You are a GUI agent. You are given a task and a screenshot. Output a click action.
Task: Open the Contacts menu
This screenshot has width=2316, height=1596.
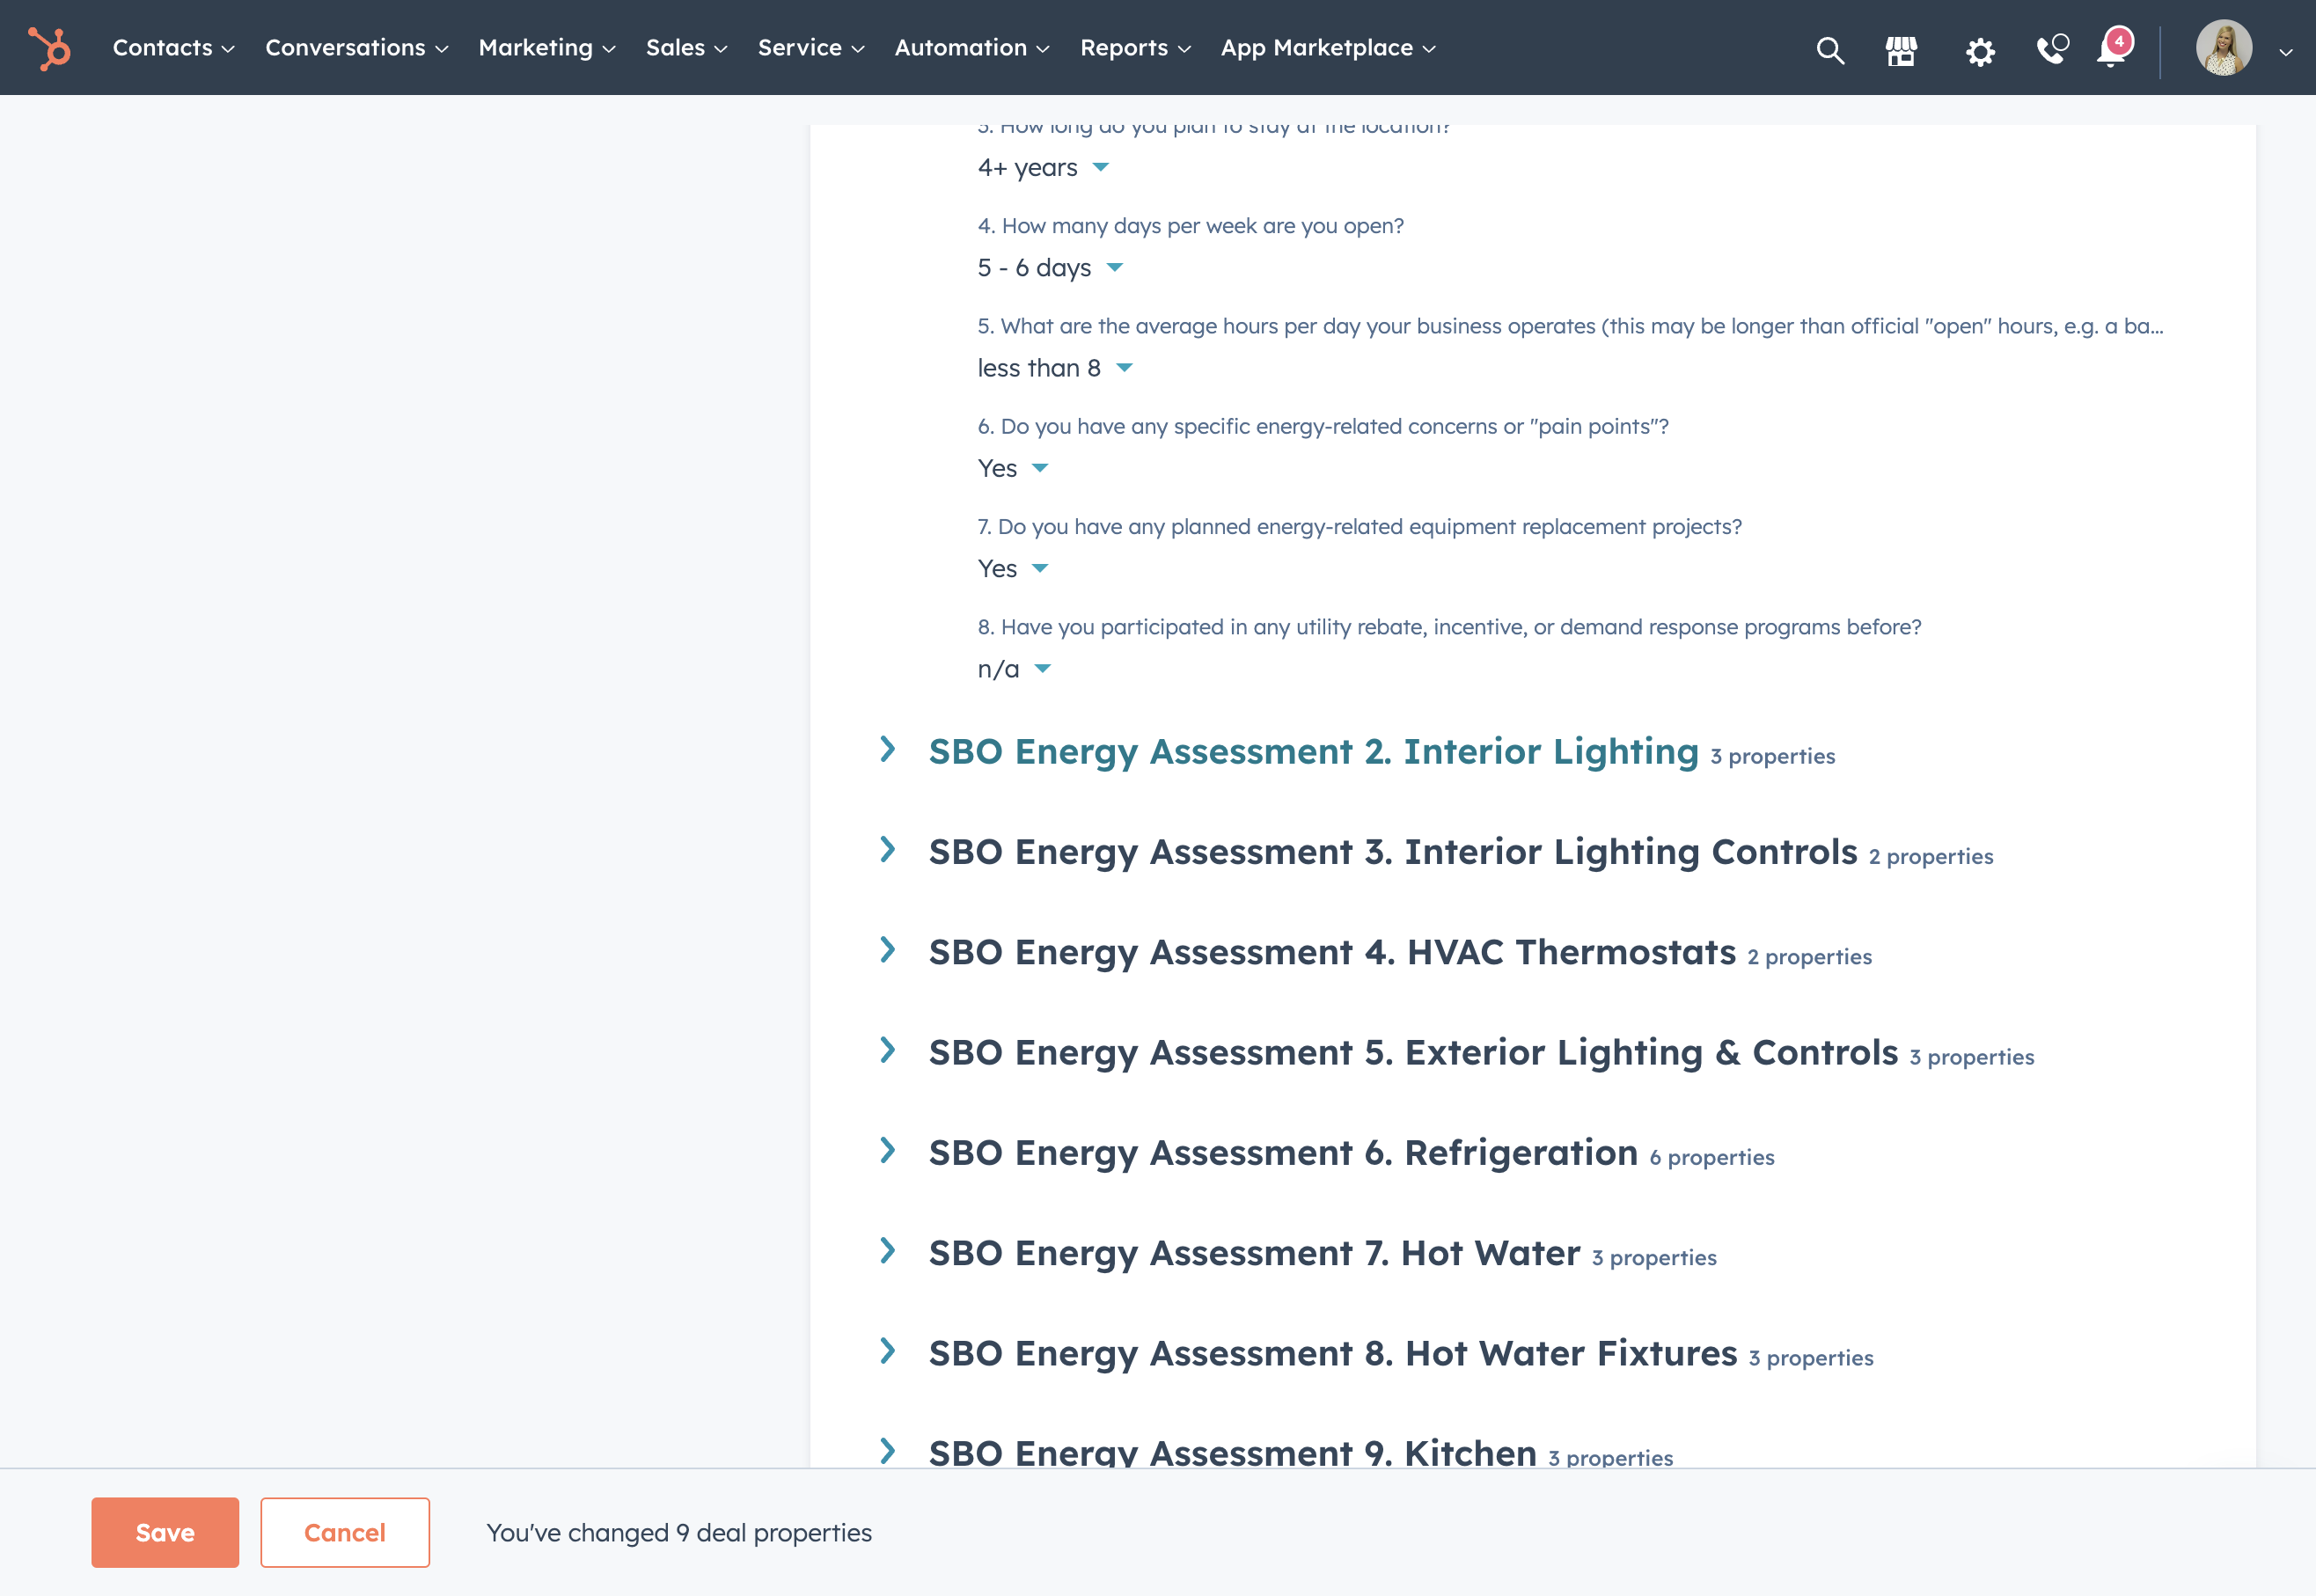(x=173, y=48)
